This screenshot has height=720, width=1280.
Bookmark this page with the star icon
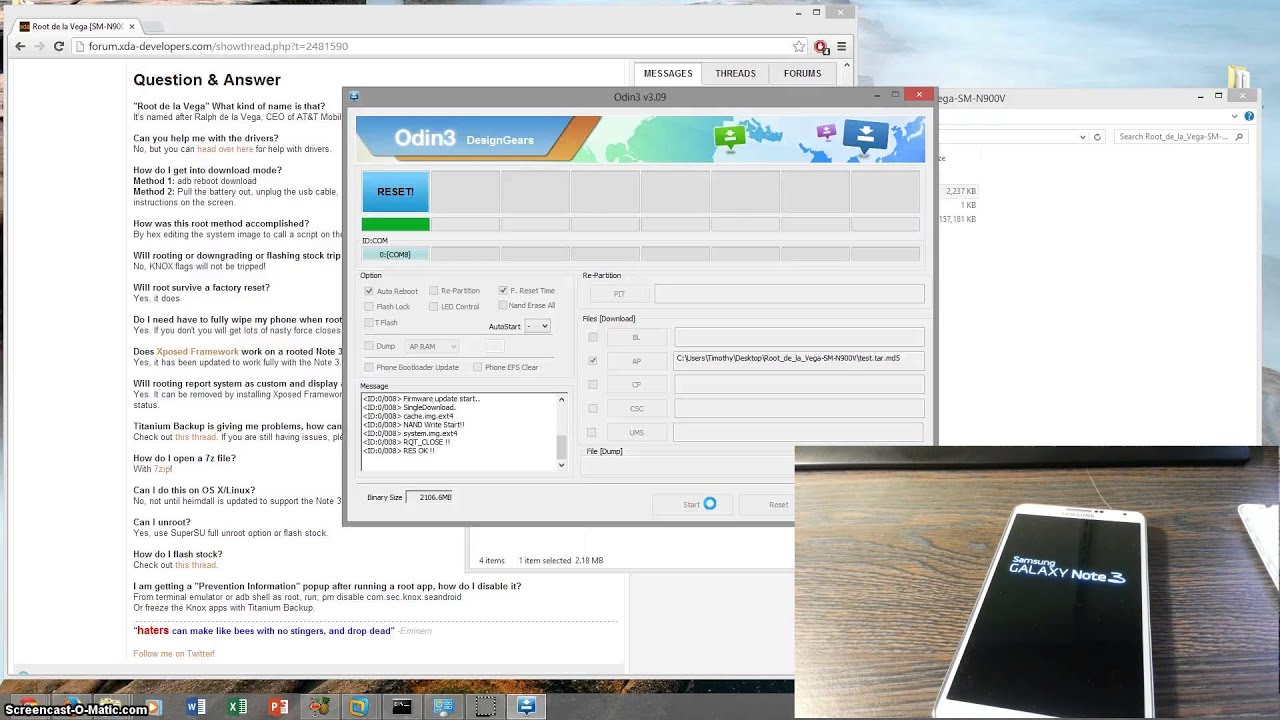[x=798, y=46]
